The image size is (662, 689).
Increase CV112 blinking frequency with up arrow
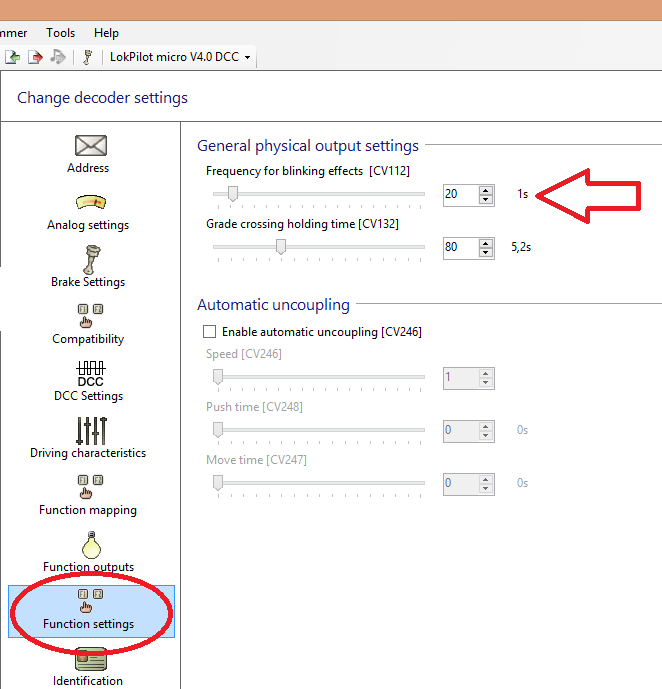[485, 190]
